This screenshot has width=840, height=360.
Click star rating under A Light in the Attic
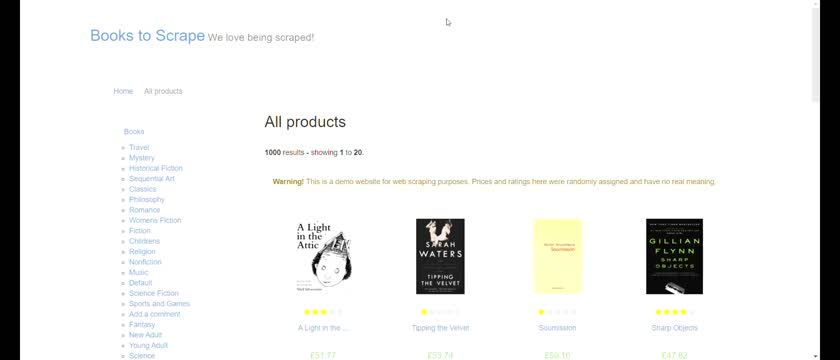pyautogui.click(x=323, y=312)
